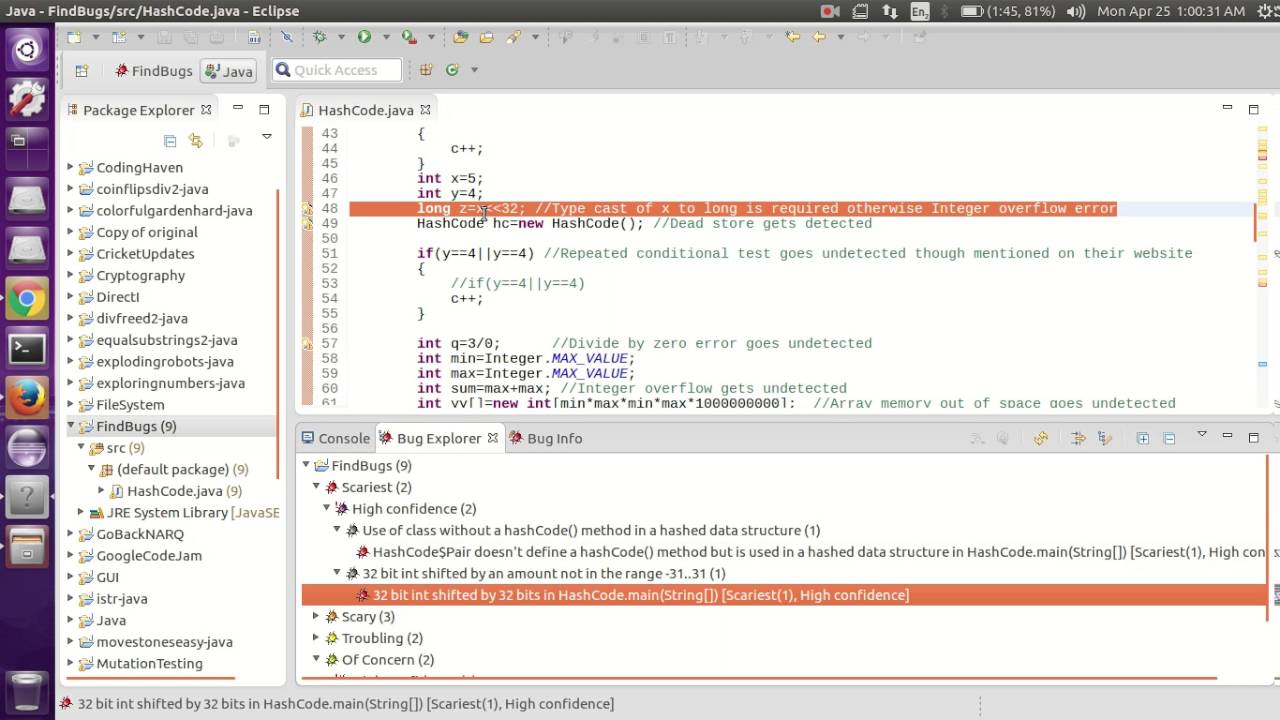Click the Bug Explorer grouping/tree icon
The height and width of the screenshot is (720, 1280).
tap(1105, 438)
